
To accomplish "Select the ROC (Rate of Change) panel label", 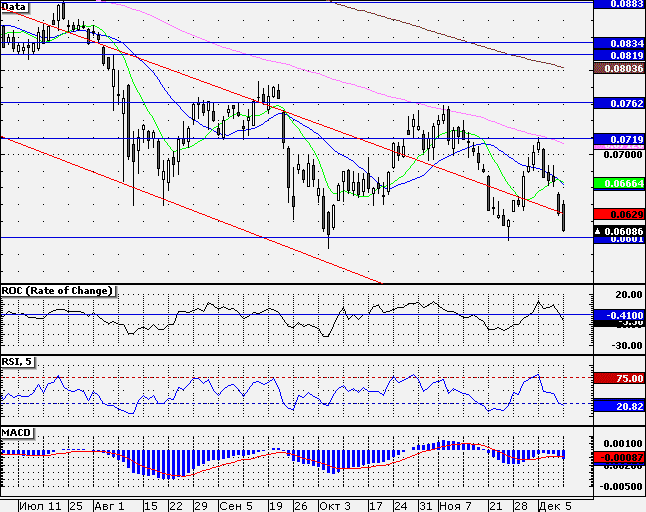I will pos(58,291).
